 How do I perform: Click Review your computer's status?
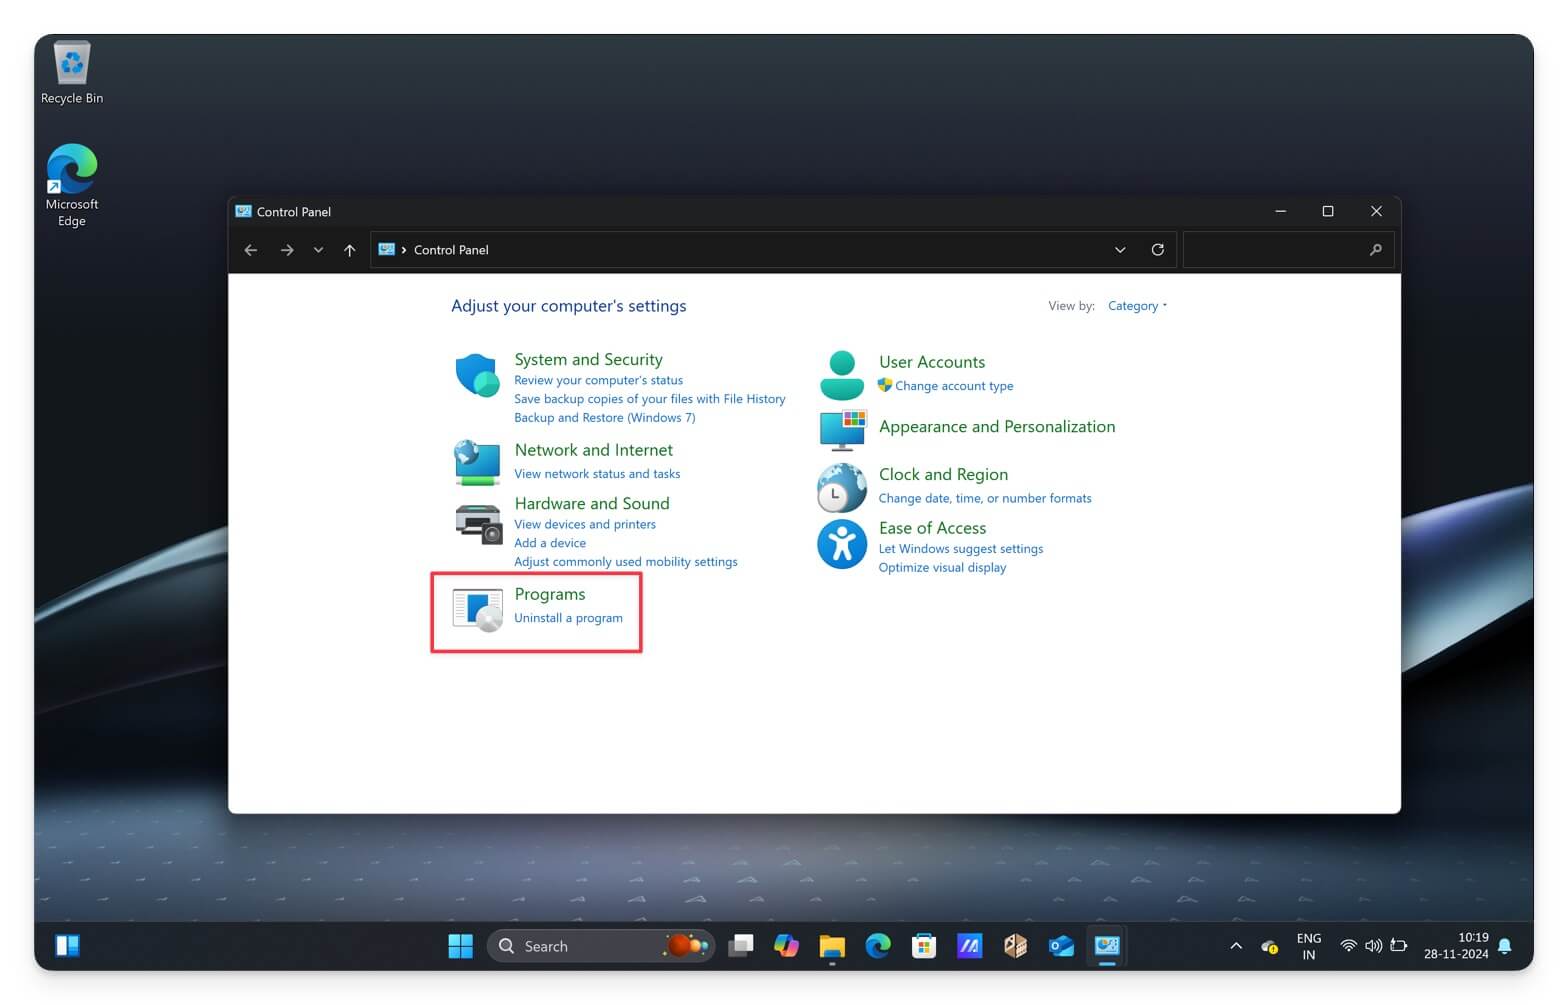tap(598, 380)
